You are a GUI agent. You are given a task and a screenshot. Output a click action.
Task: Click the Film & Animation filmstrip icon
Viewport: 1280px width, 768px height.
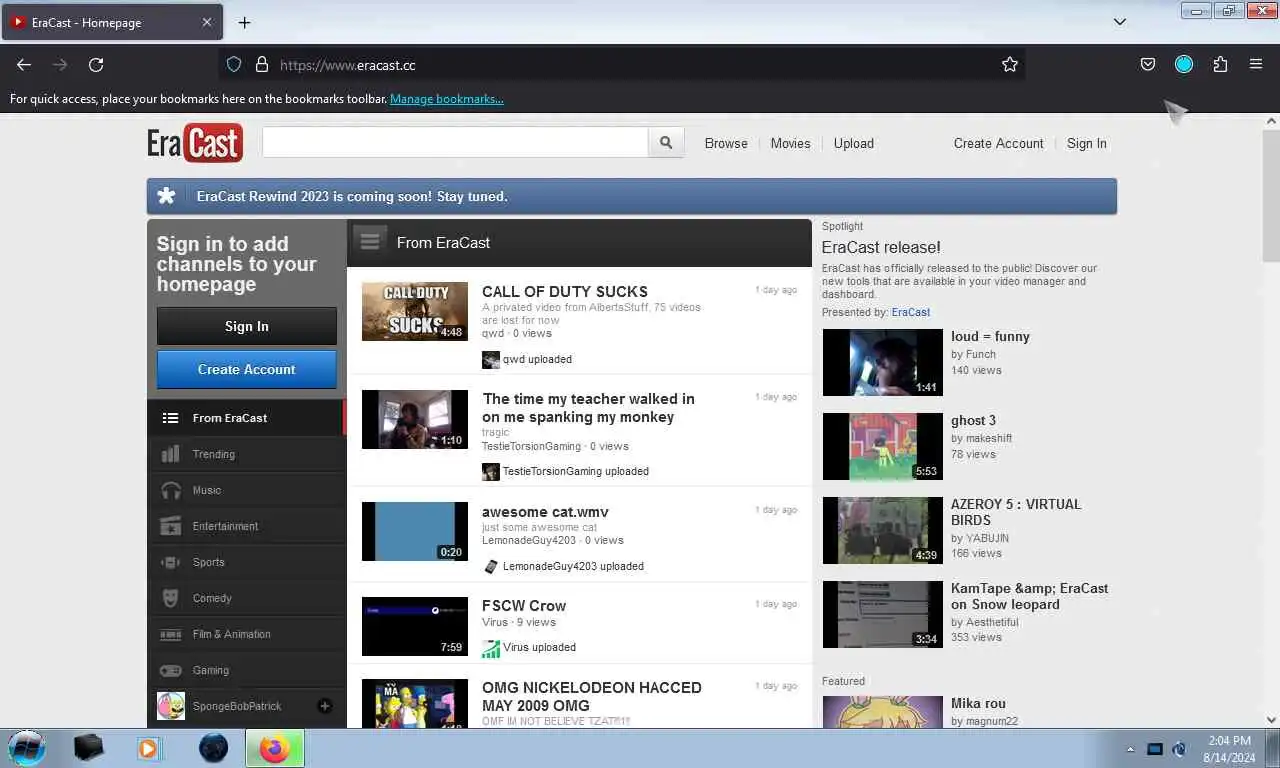click(171, 634)
